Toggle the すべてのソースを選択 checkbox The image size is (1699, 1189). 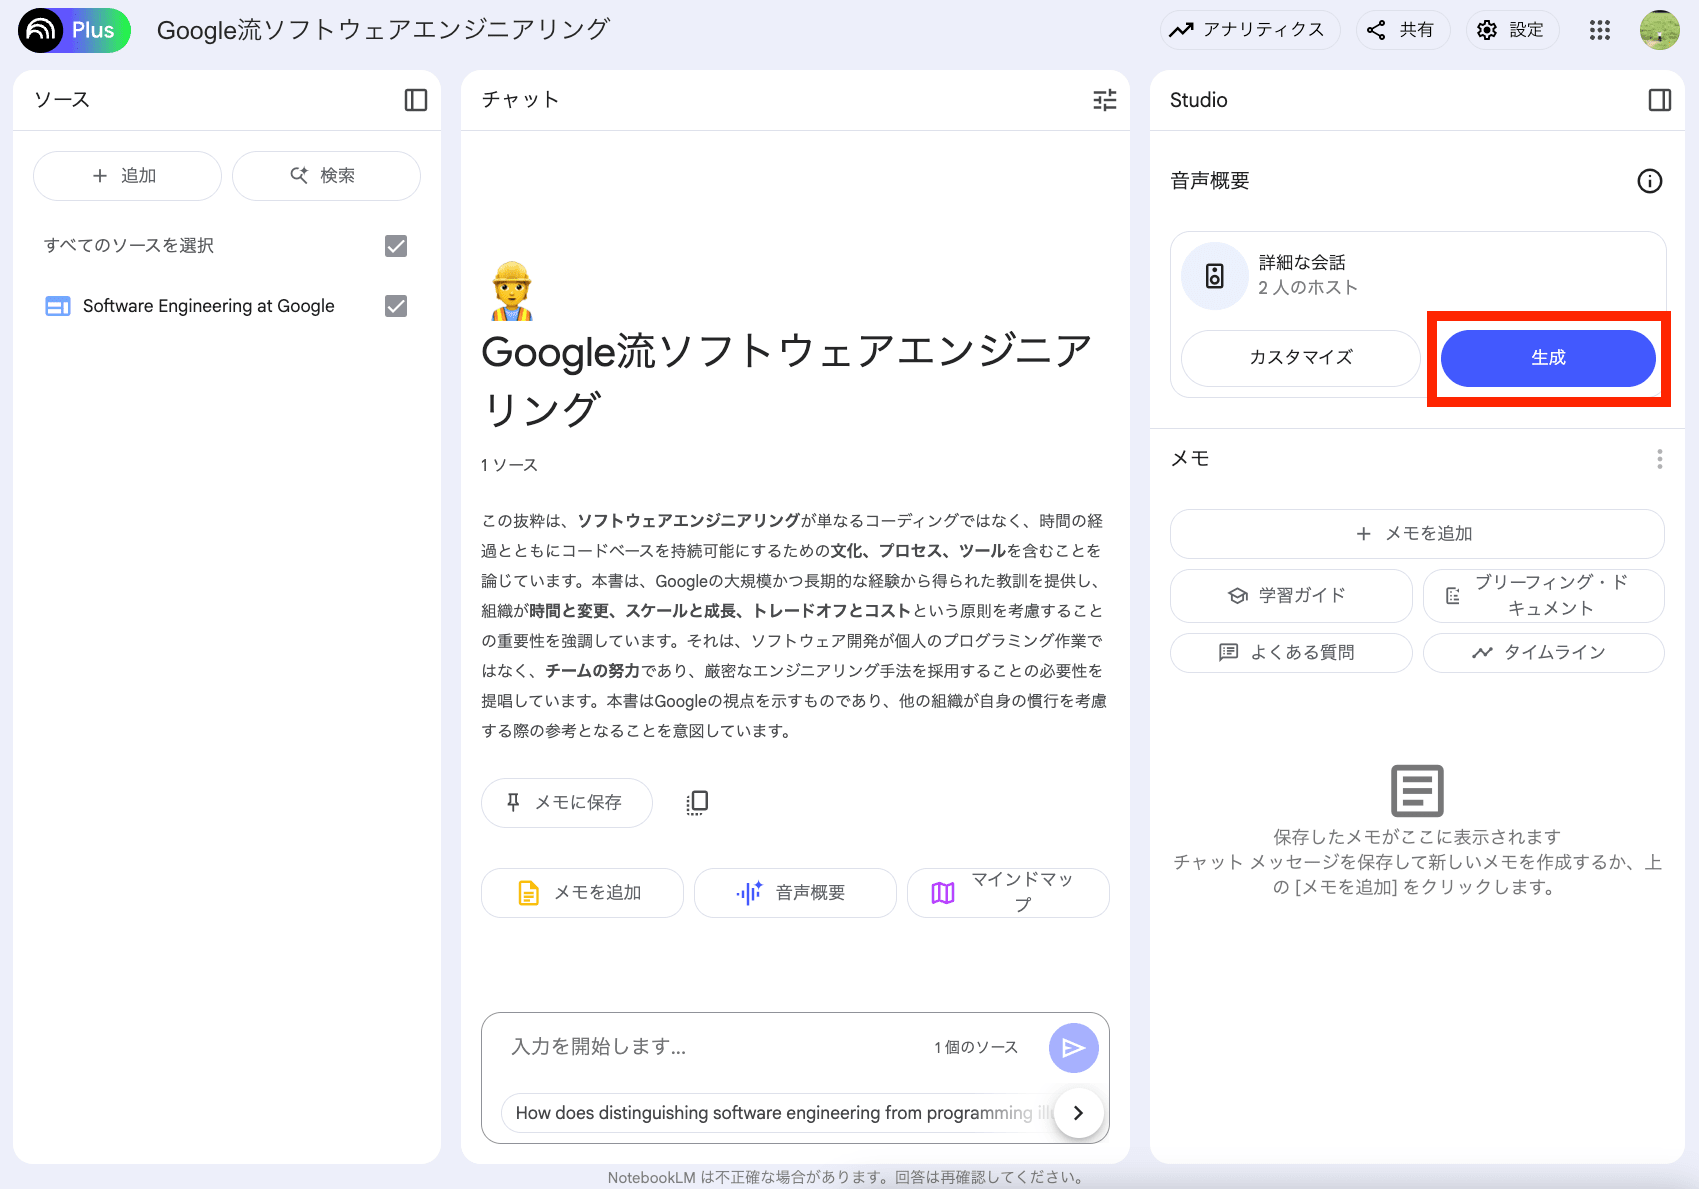[396, 246]
